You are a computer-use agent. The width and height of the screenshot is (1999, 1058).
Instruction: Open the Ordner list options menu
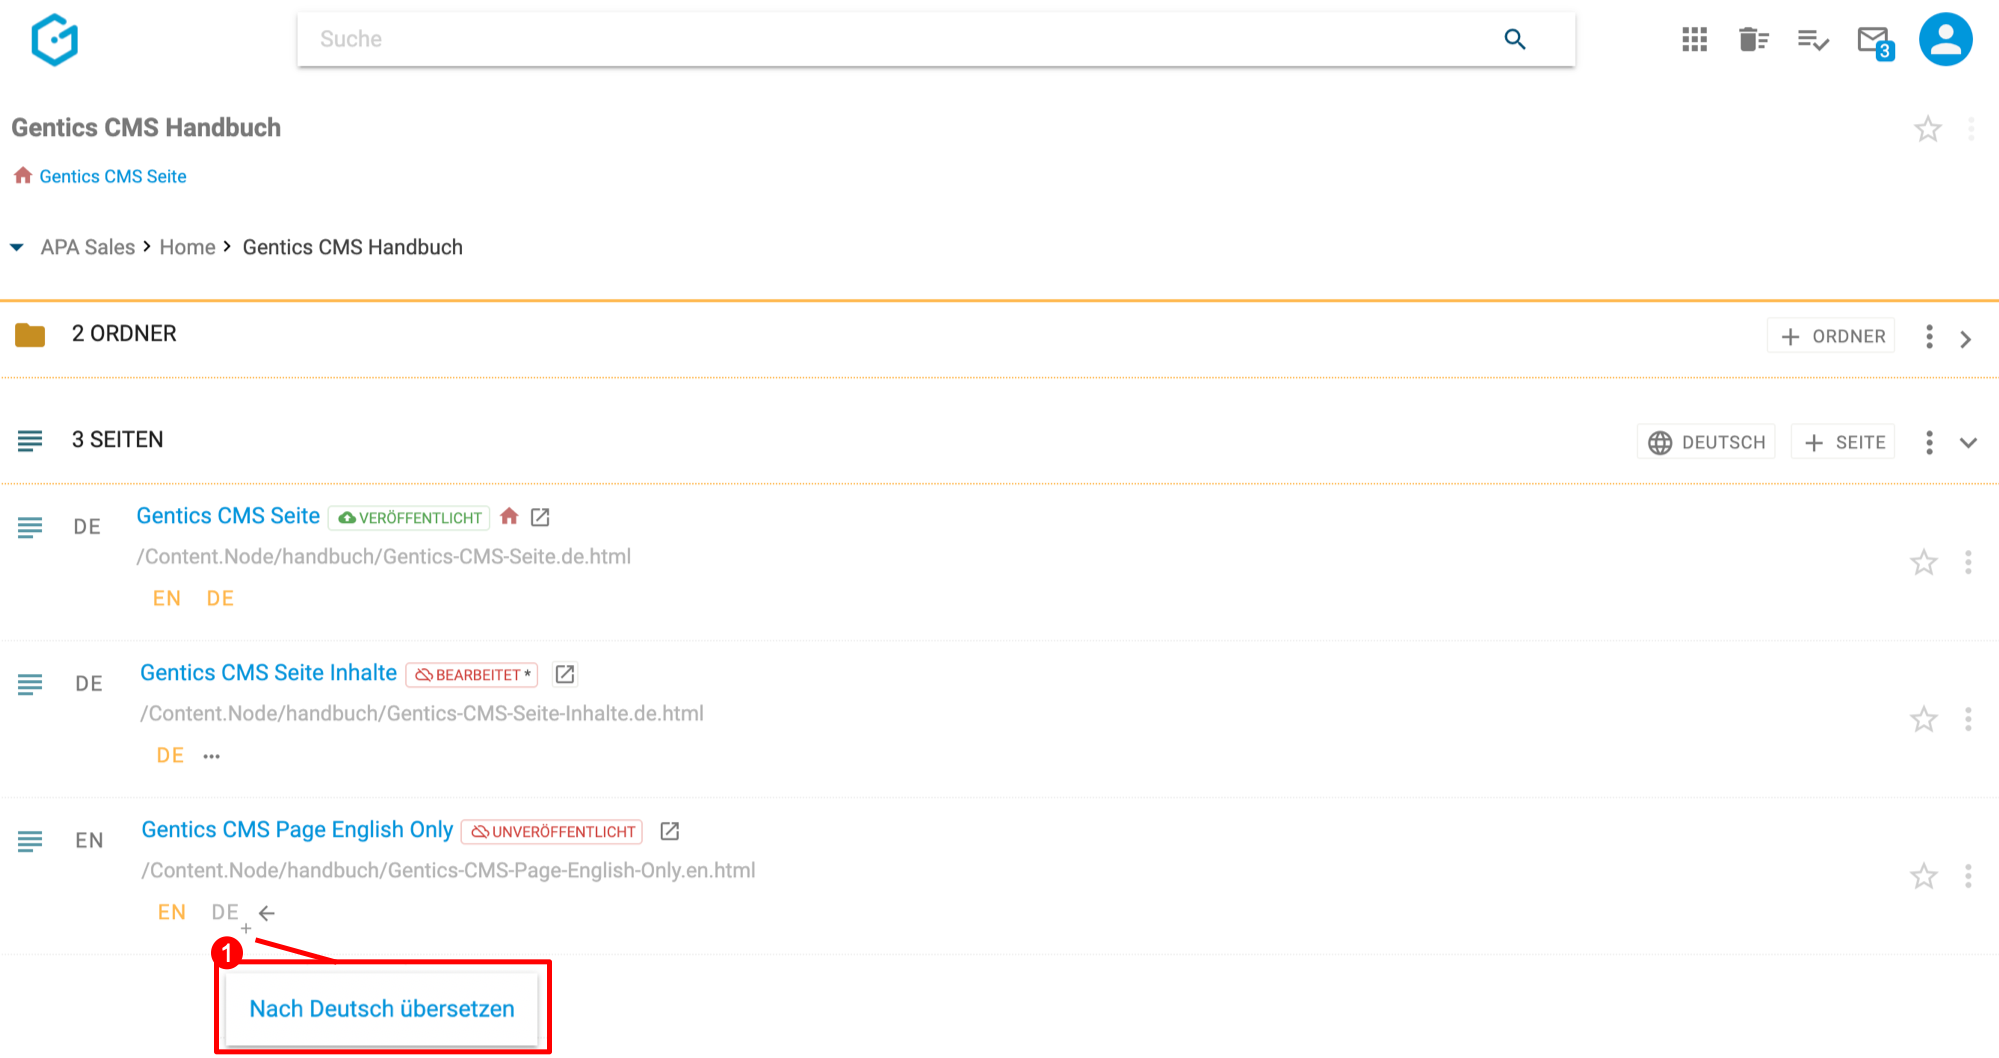1929,336
